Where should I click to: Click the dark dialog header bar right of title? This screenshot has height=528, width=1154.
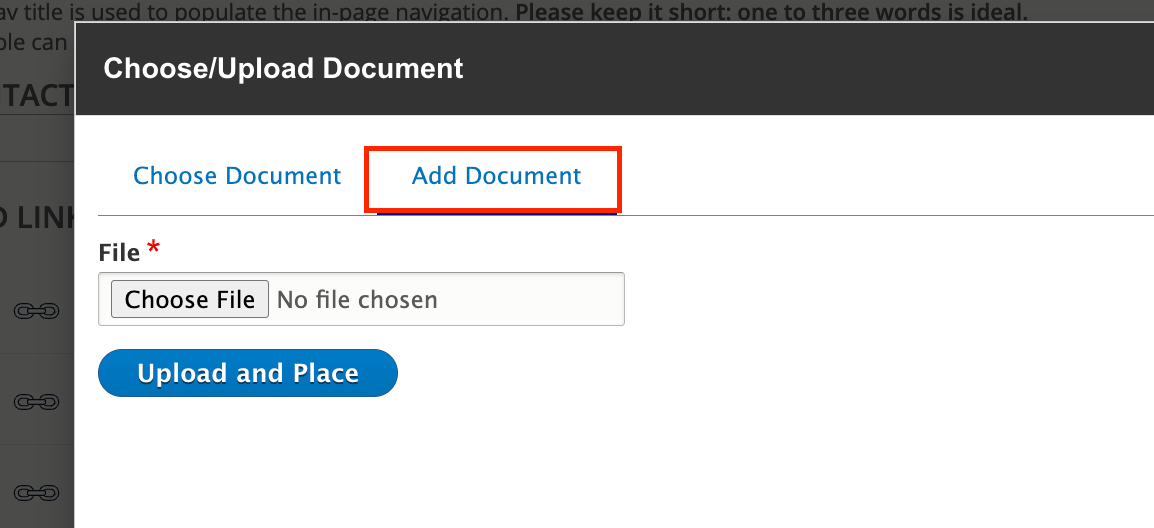pyautogui.click(x=800, y=68)
